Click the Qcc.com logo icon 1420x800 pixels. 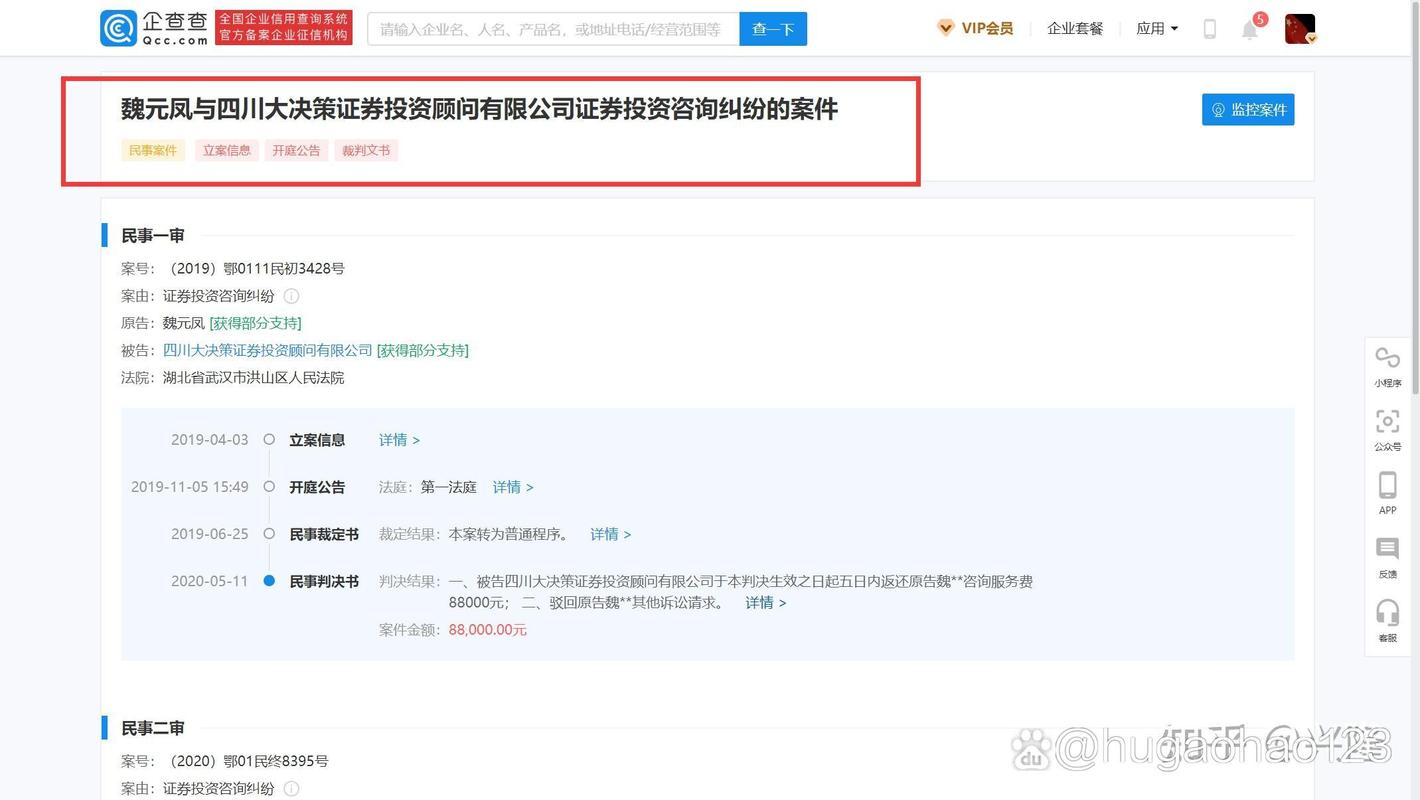pyautogui.click(x=118, y=28)
